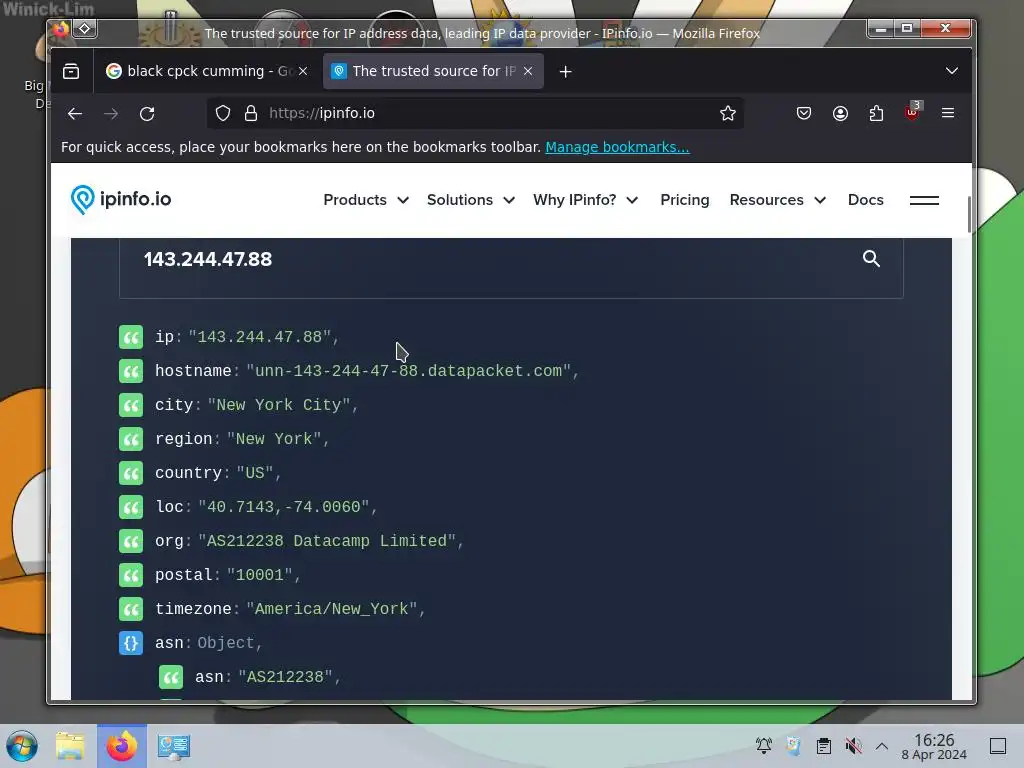Open the Extensions puzzle icon

tap(876, 114)
